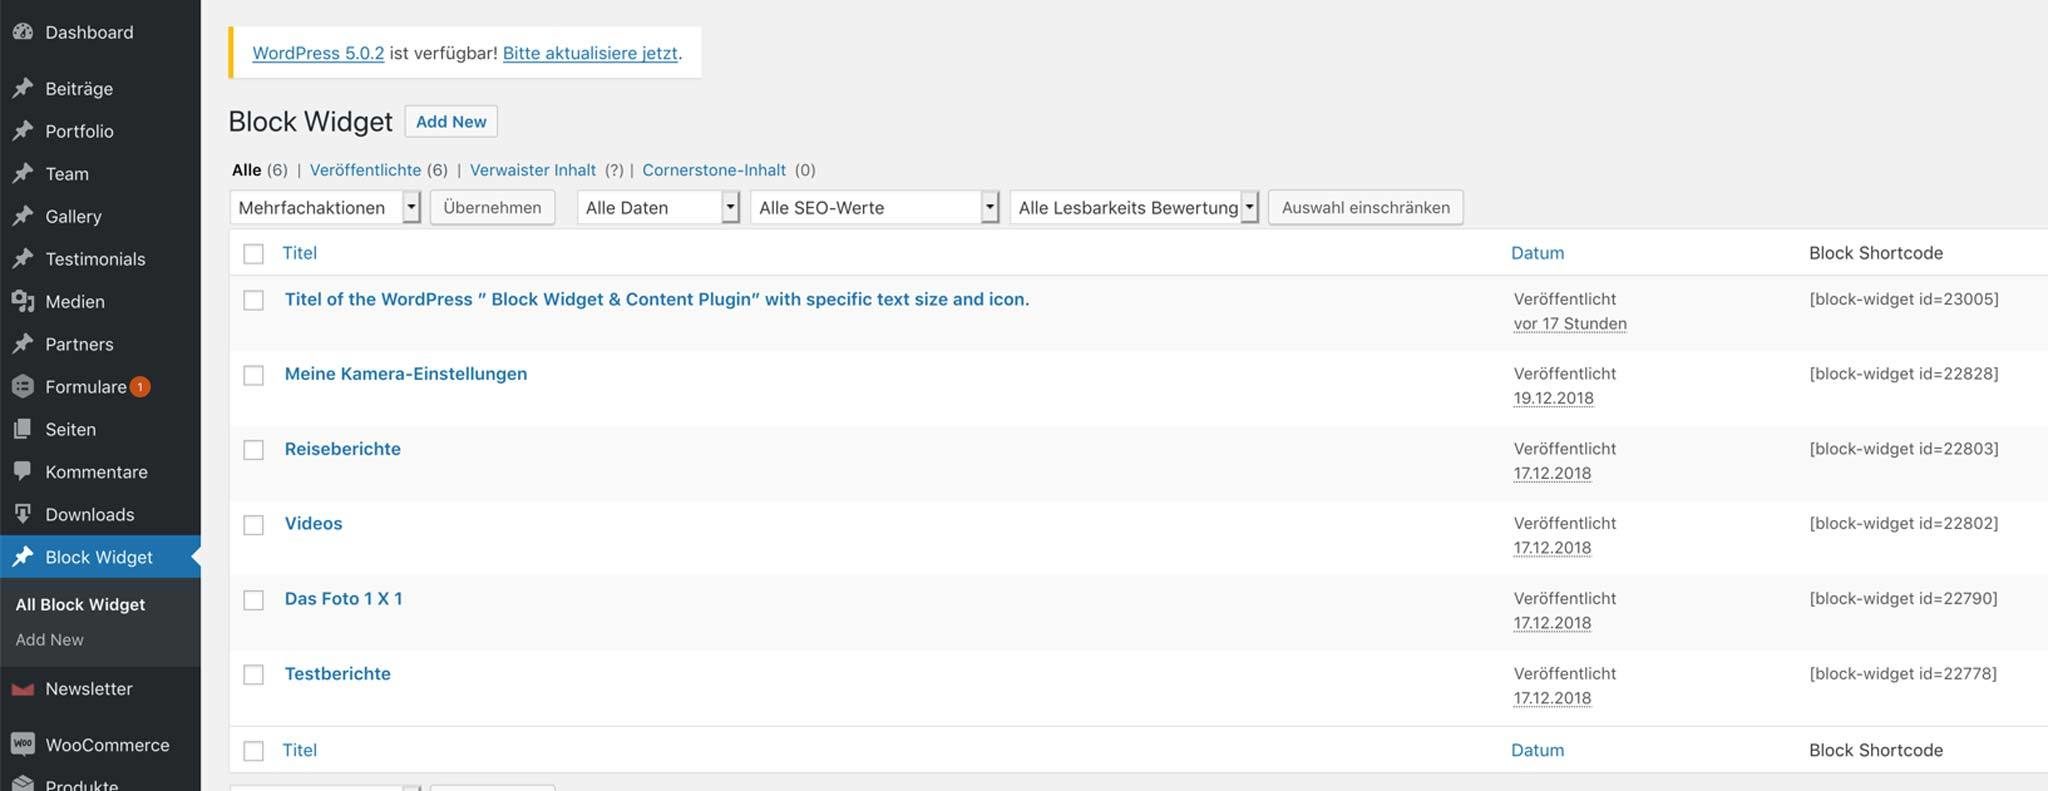Image resolution: width=2048 pixels, height=791 pixels.
Task: Open the Das Foto 1 X 1 entry
Action: (x=343, y=598)
